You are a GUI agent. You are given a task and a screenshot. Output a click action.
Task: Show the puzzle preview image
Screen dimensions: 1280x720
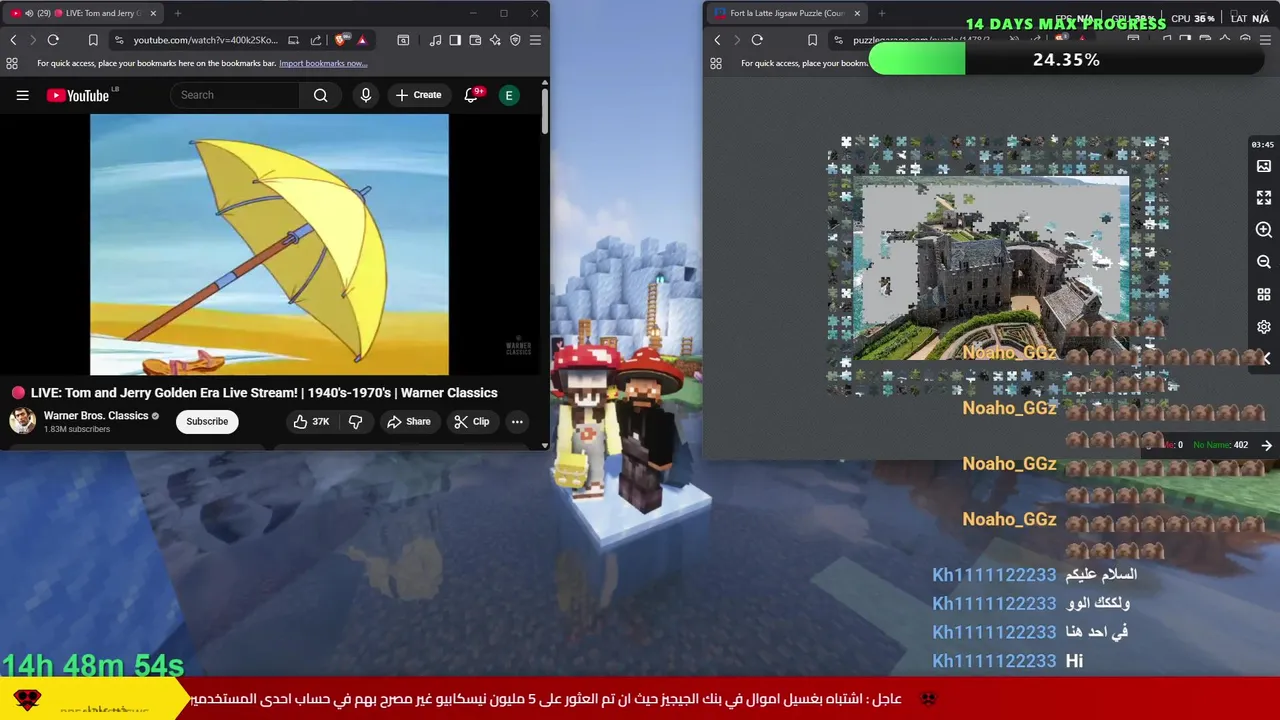pos(1264,166)
